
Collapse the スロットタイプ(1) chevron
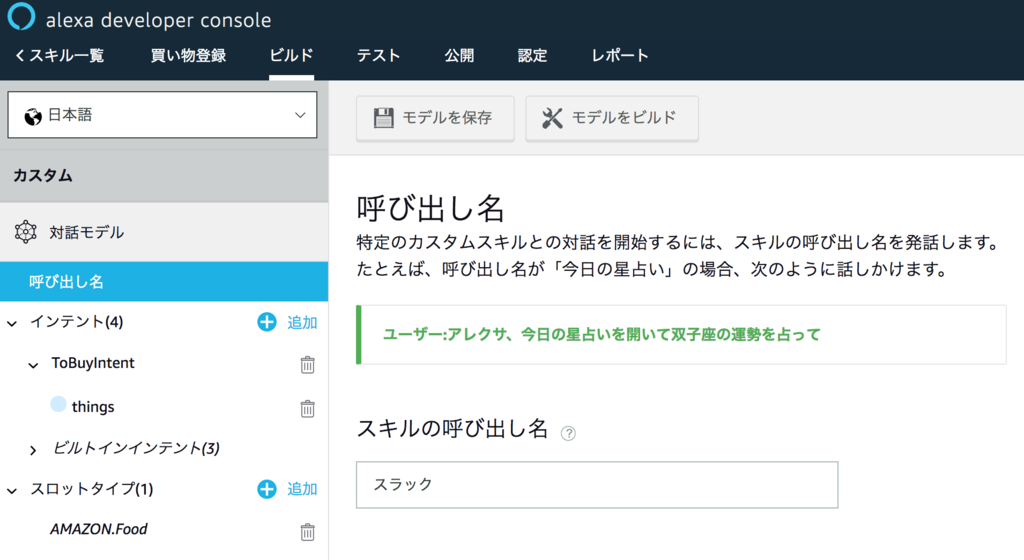click(12, 491)
